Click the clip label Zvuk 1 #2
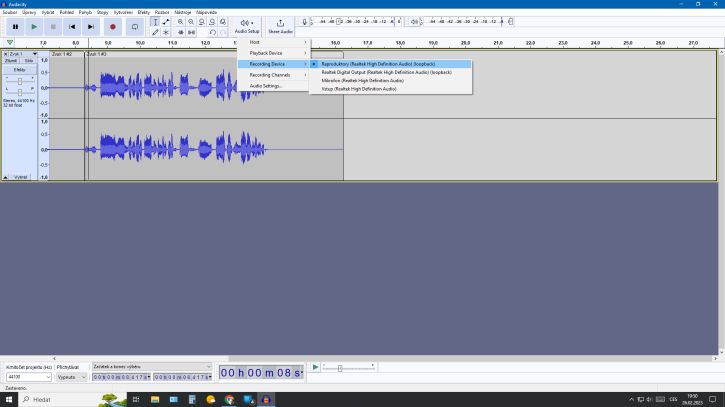Image resolution: width=725 pixels, height=407 pixels. [x=61, y=54]
